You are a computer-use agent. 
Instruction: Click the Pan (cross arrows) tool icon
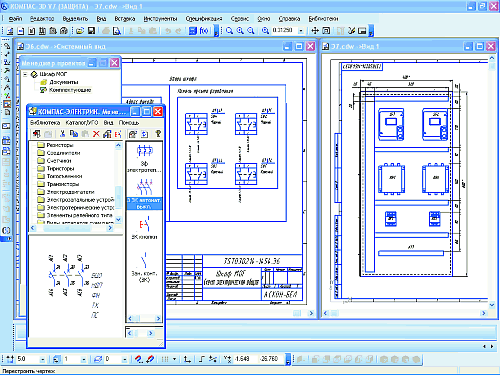(x=315, y=31)
